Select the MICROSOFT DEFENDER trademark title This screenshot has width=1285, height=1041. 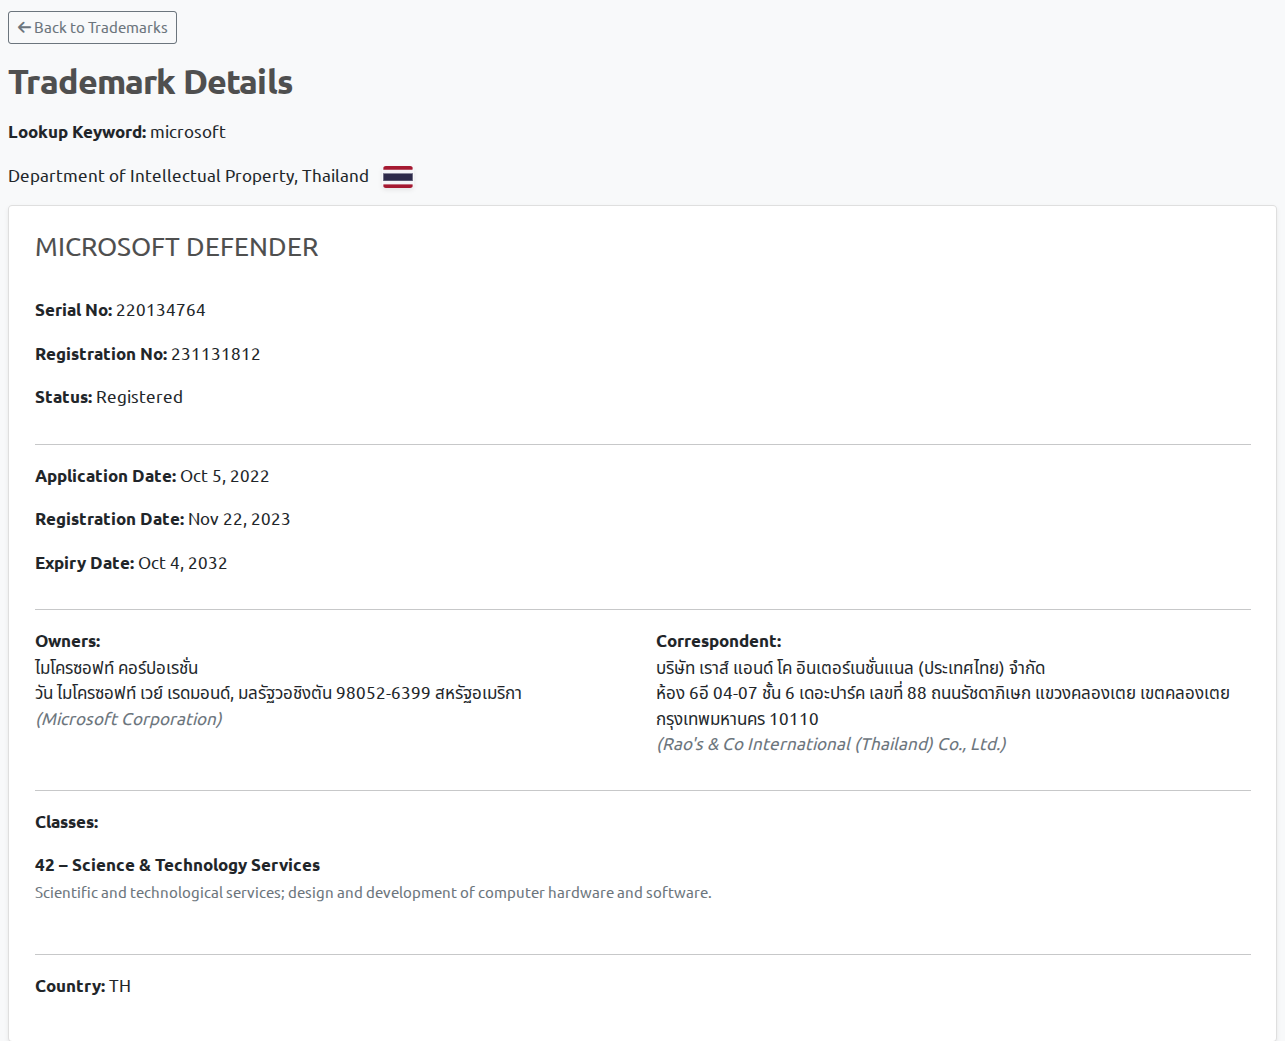(x=177, y=247)
